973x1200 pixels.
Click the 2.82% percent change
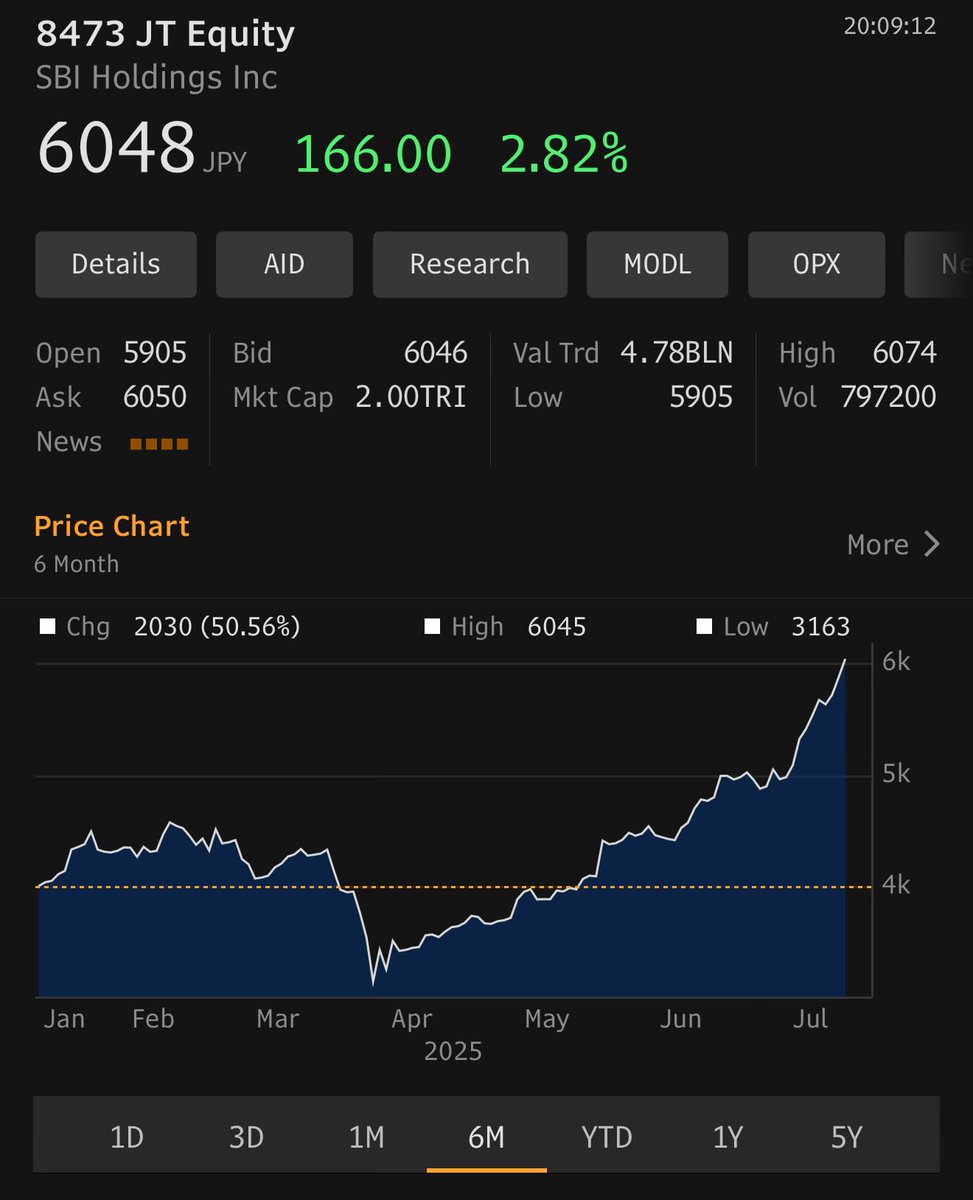564,155
